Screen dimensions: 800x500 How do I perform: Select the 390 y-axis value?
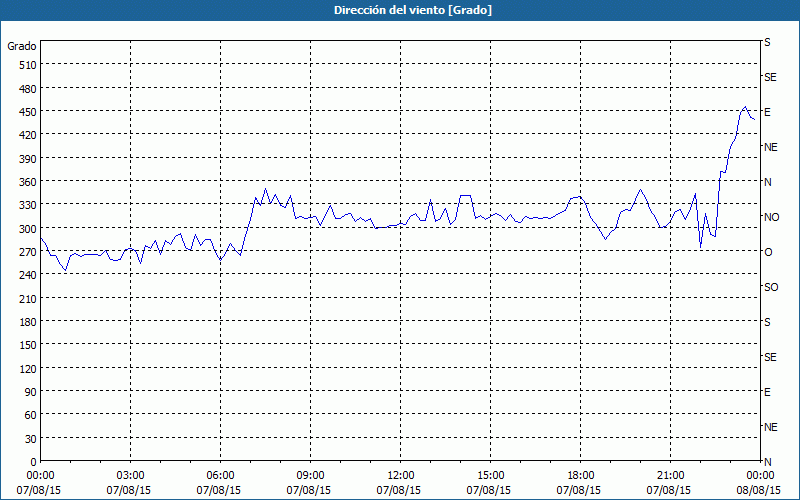pyautogui.click(x=29, y=159)
